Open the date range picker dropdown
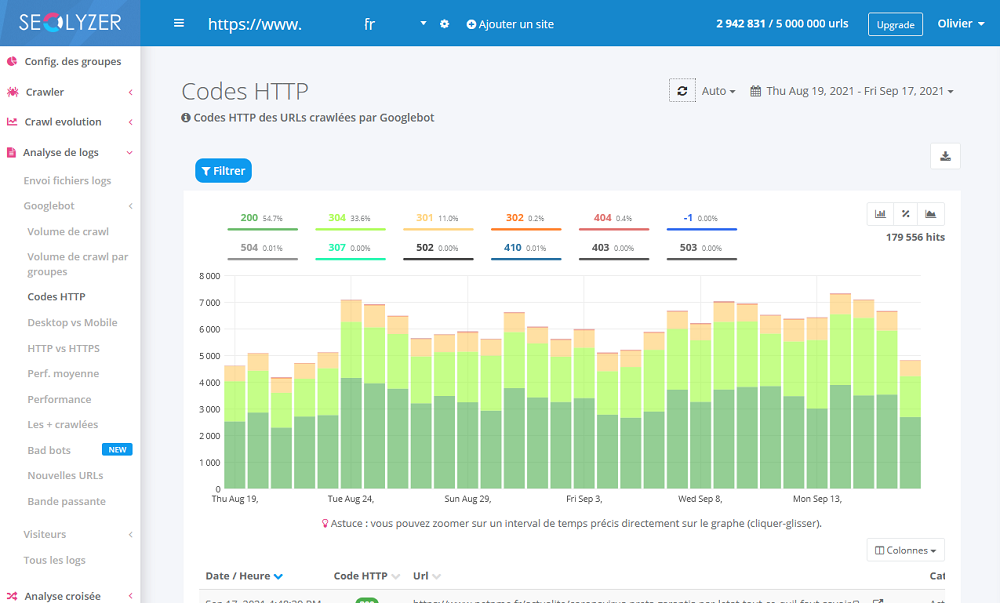Viewport: 1000px width, 603px height. (851, 91)
